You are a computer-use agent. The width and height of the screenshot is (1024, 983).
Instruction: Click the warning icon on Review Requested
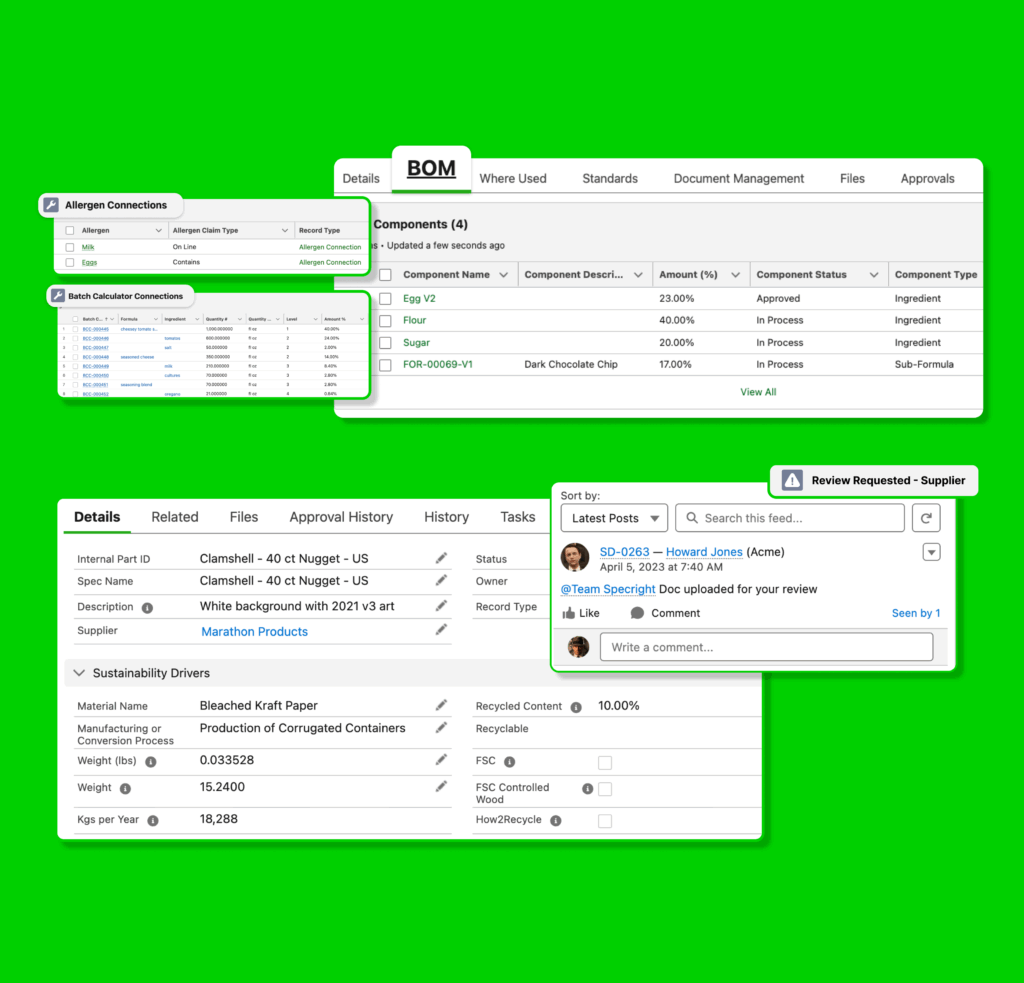(x=792, y=480)
